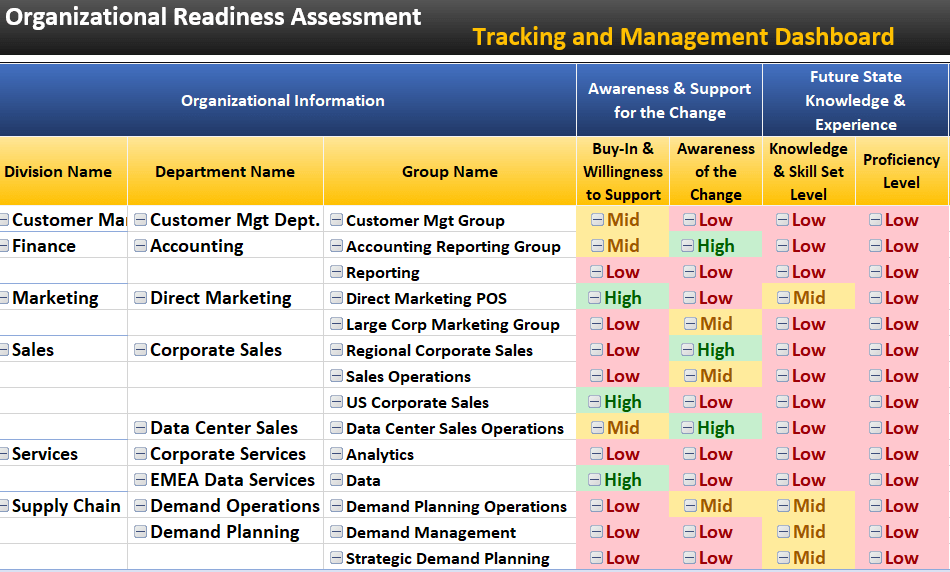Collapse the Demand Operations department
950x572 pixels.
140,506
